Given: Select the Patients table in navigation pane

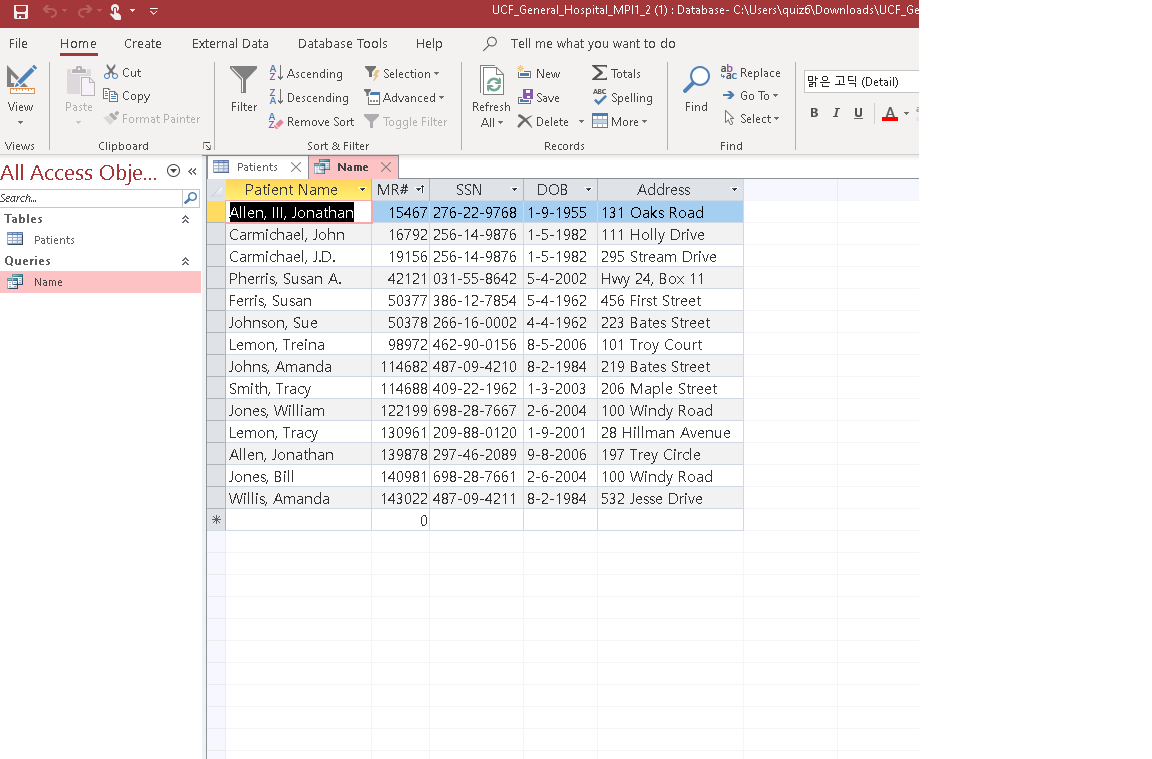Looking at the screenshot, I should click(100, 240).
